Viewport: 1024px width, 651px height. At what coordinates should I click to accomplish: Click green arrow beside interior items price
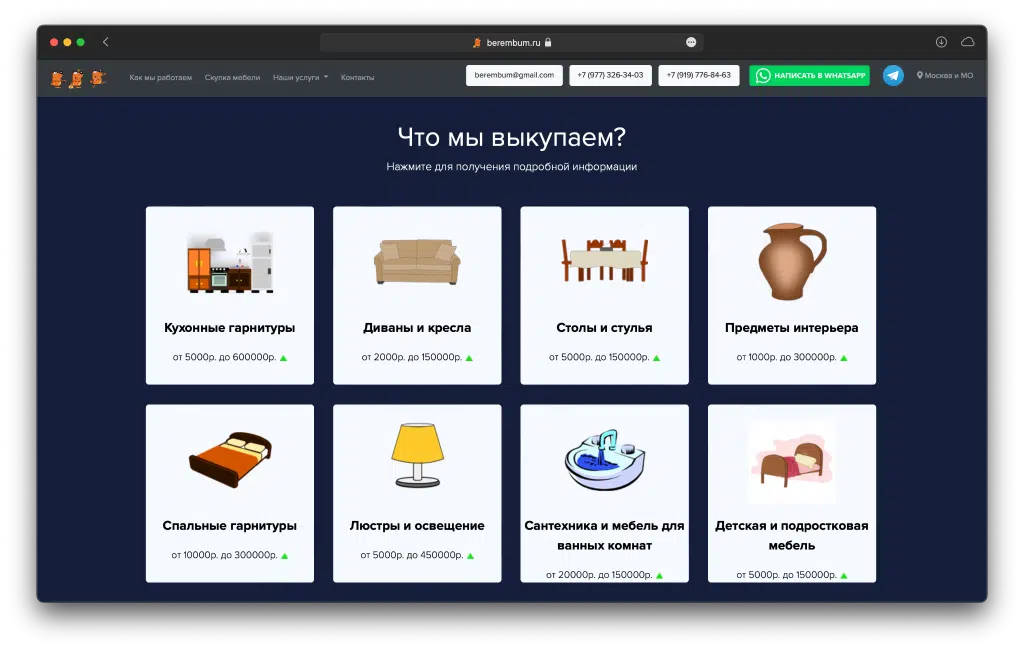click(844, 358)
